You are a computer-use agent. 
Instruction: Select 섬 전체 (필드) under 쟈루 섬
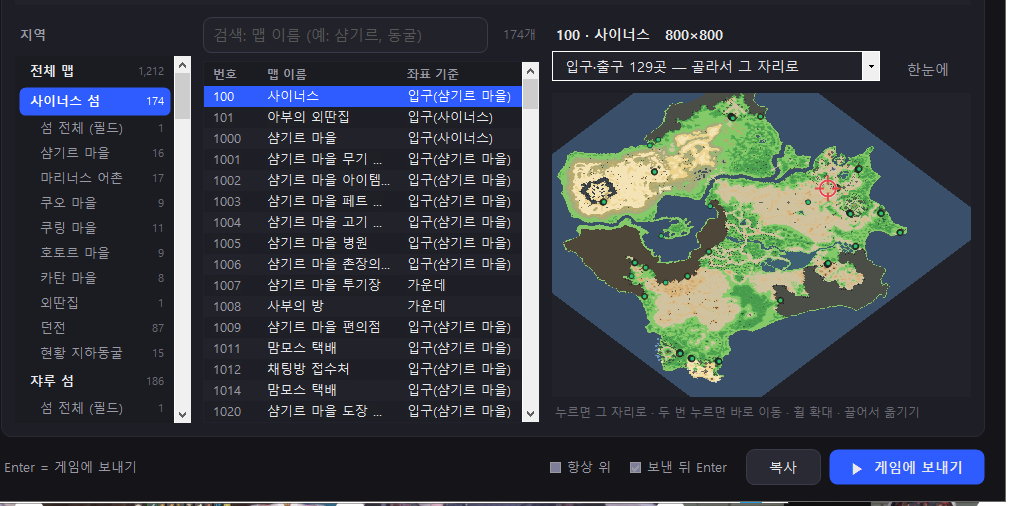96,408
